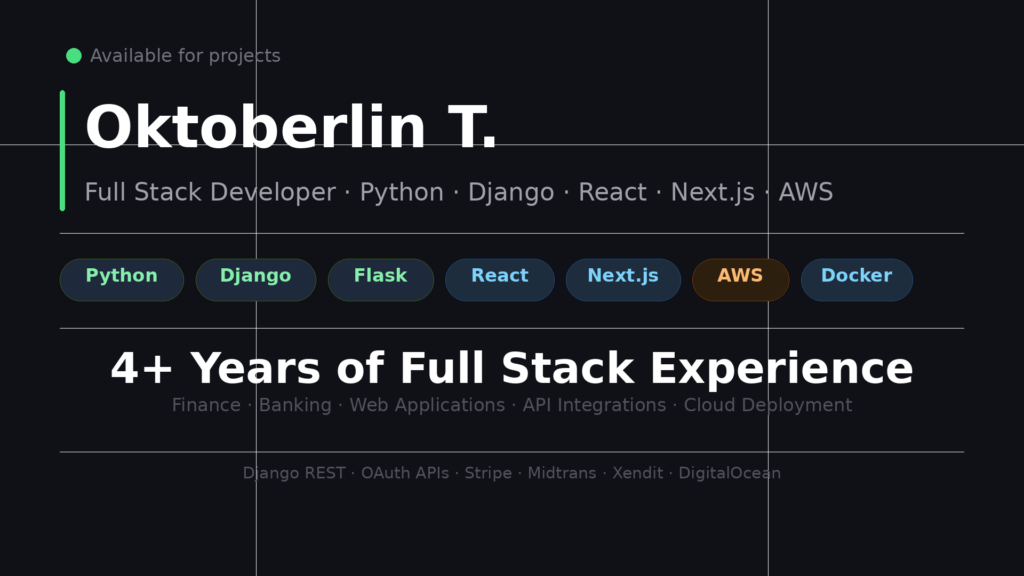Click the green vertical accent bar
Screen dimensions: 1024x576
point(63,151)
